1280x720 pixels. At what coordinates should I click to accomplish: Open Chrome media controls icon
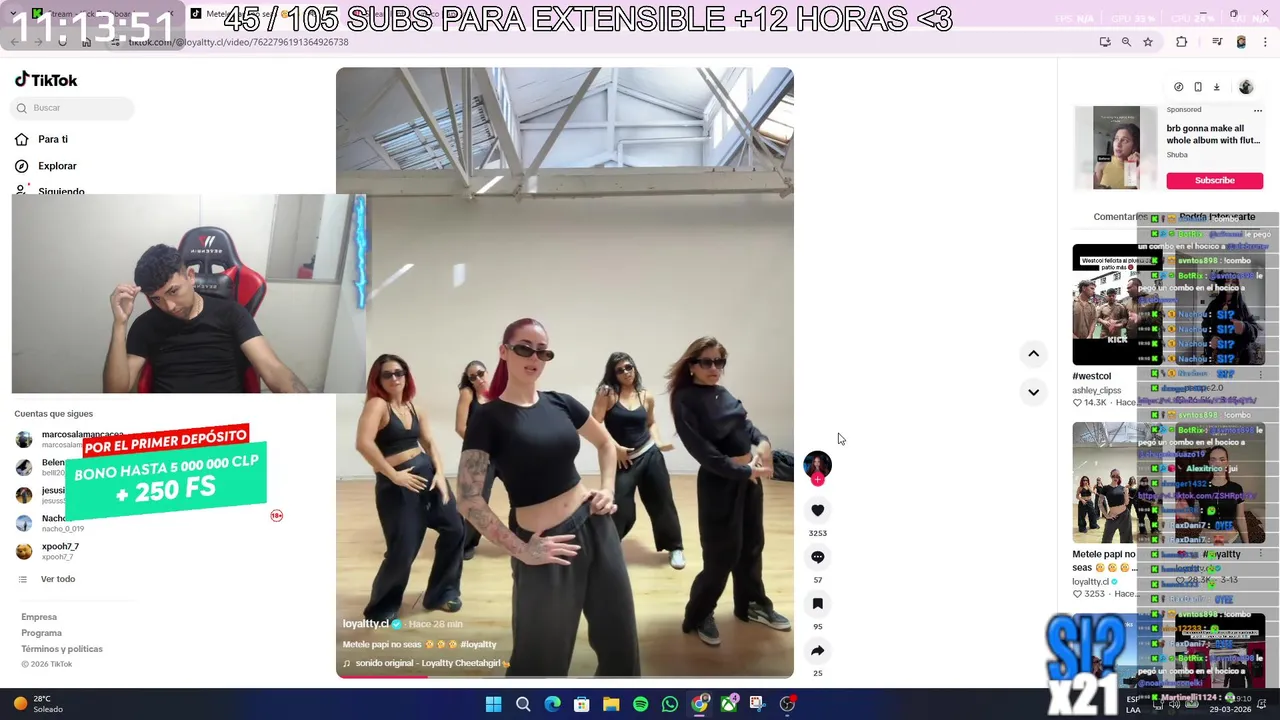(1217, 42)
